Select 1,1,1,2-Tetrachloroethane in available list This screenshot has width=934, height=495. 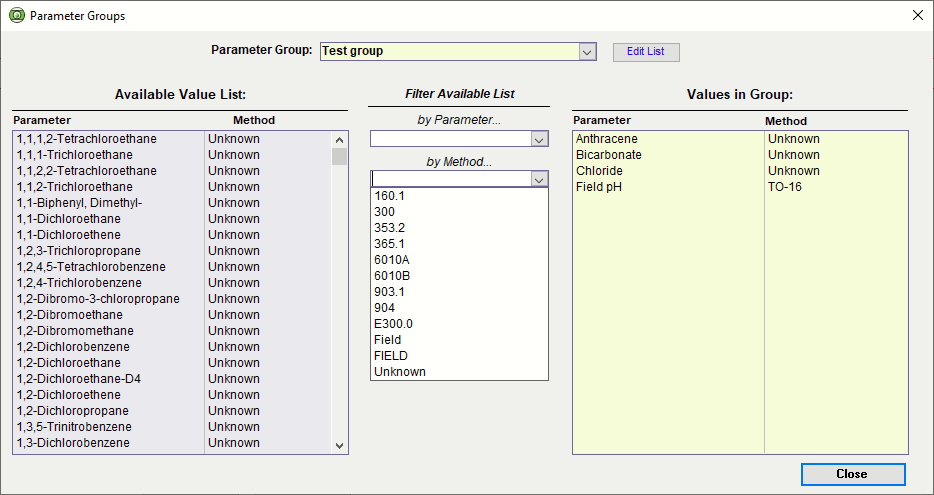[x=172, y=139]
